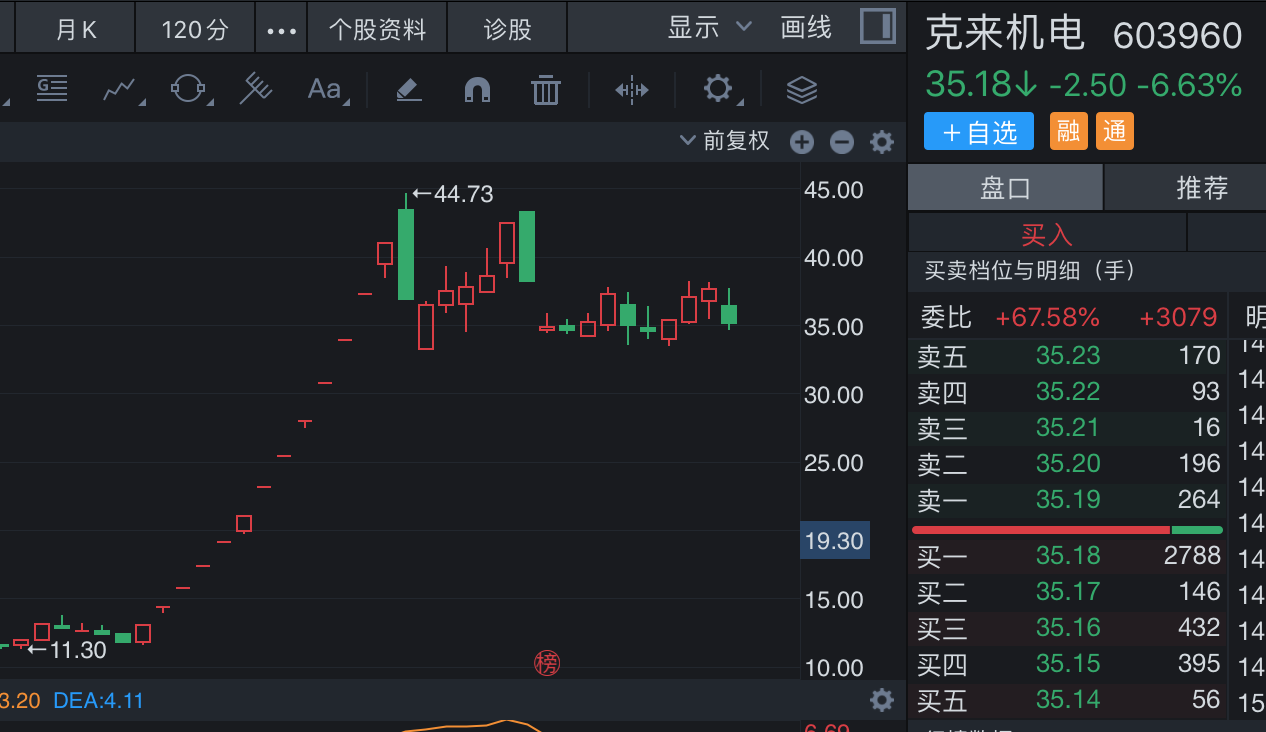
Task: Expand the 前复权 adjustment dropdown
Action: (x=726, y=141)
